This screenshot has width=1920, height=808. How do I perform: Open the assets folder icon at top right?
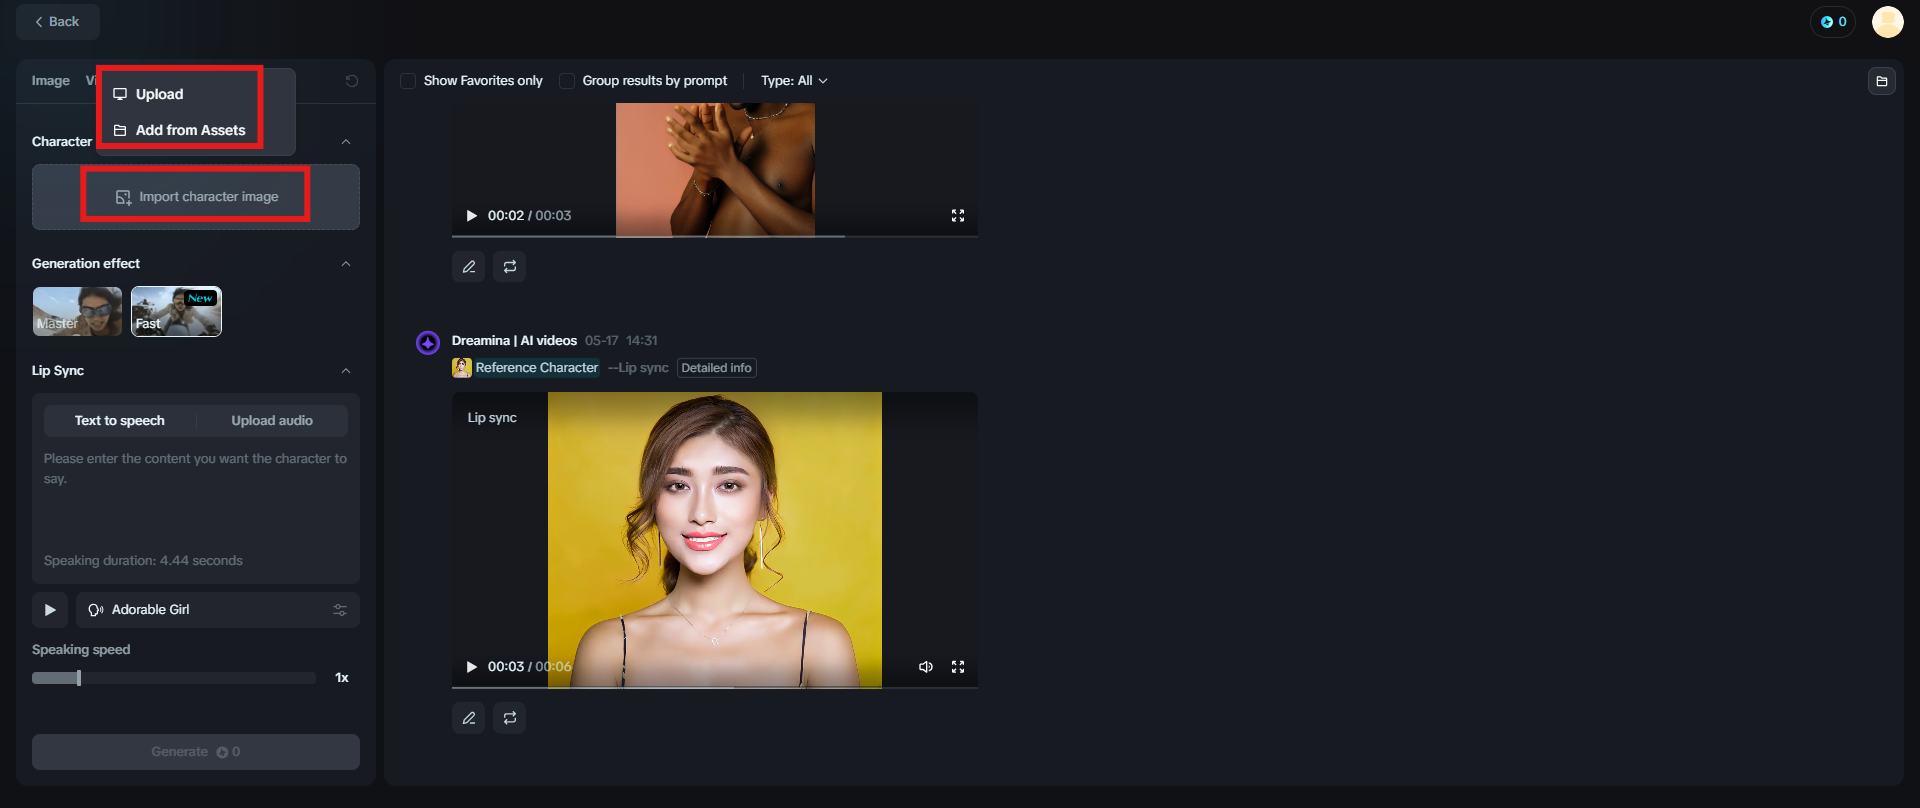(x=1881, y=81)
